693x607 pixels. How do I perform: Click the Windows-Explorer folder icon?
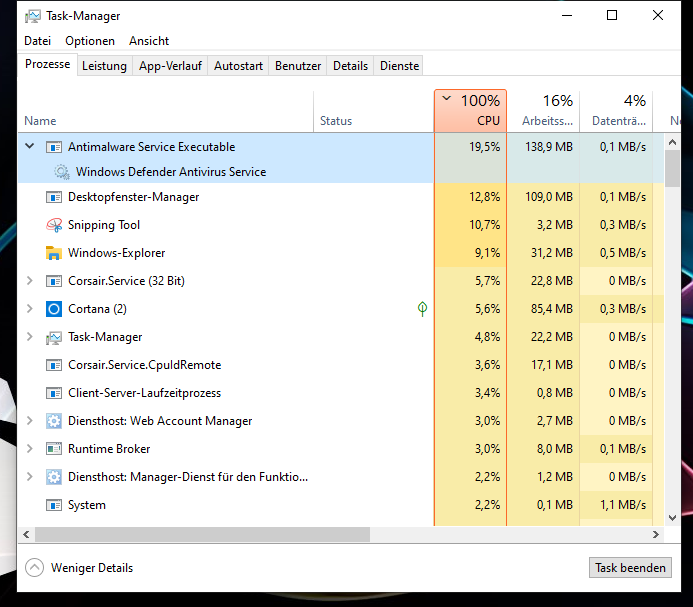(54, 253)
